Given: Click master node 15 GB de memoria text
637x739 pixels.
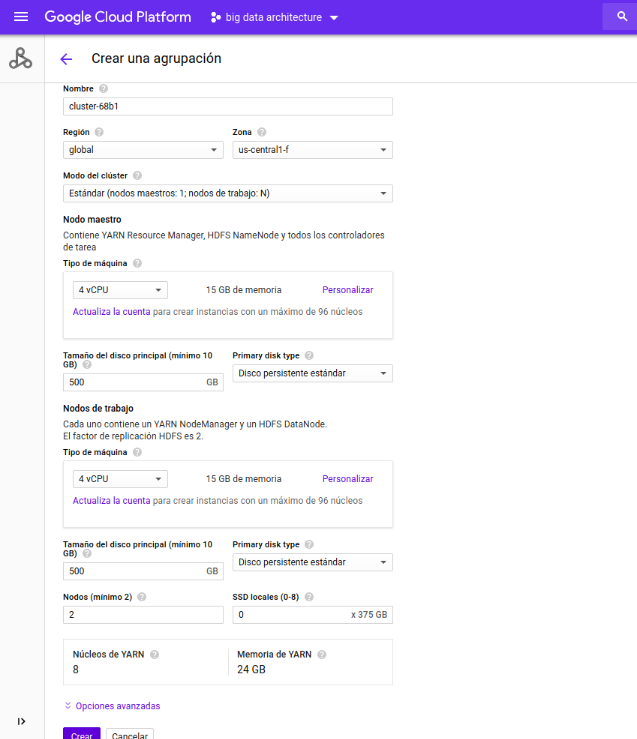Looking at the screenshot, I should [x=244, y=290].
